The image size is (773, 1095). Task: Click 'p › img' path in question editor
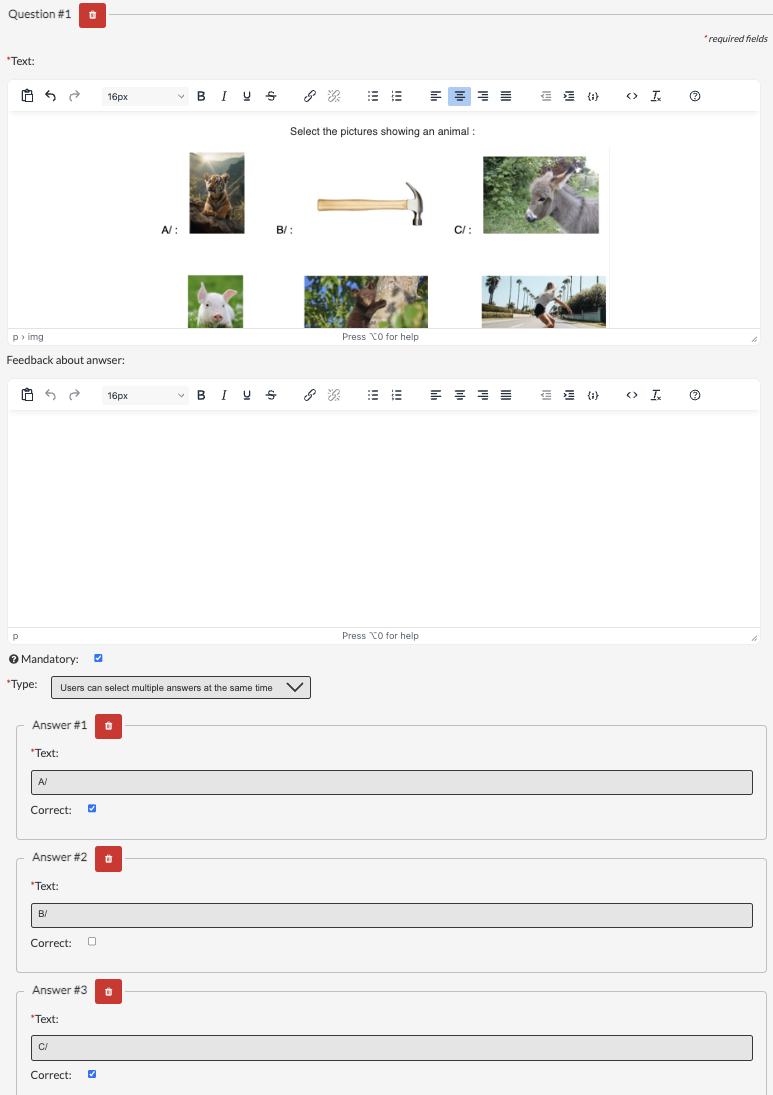coord(28,337)
